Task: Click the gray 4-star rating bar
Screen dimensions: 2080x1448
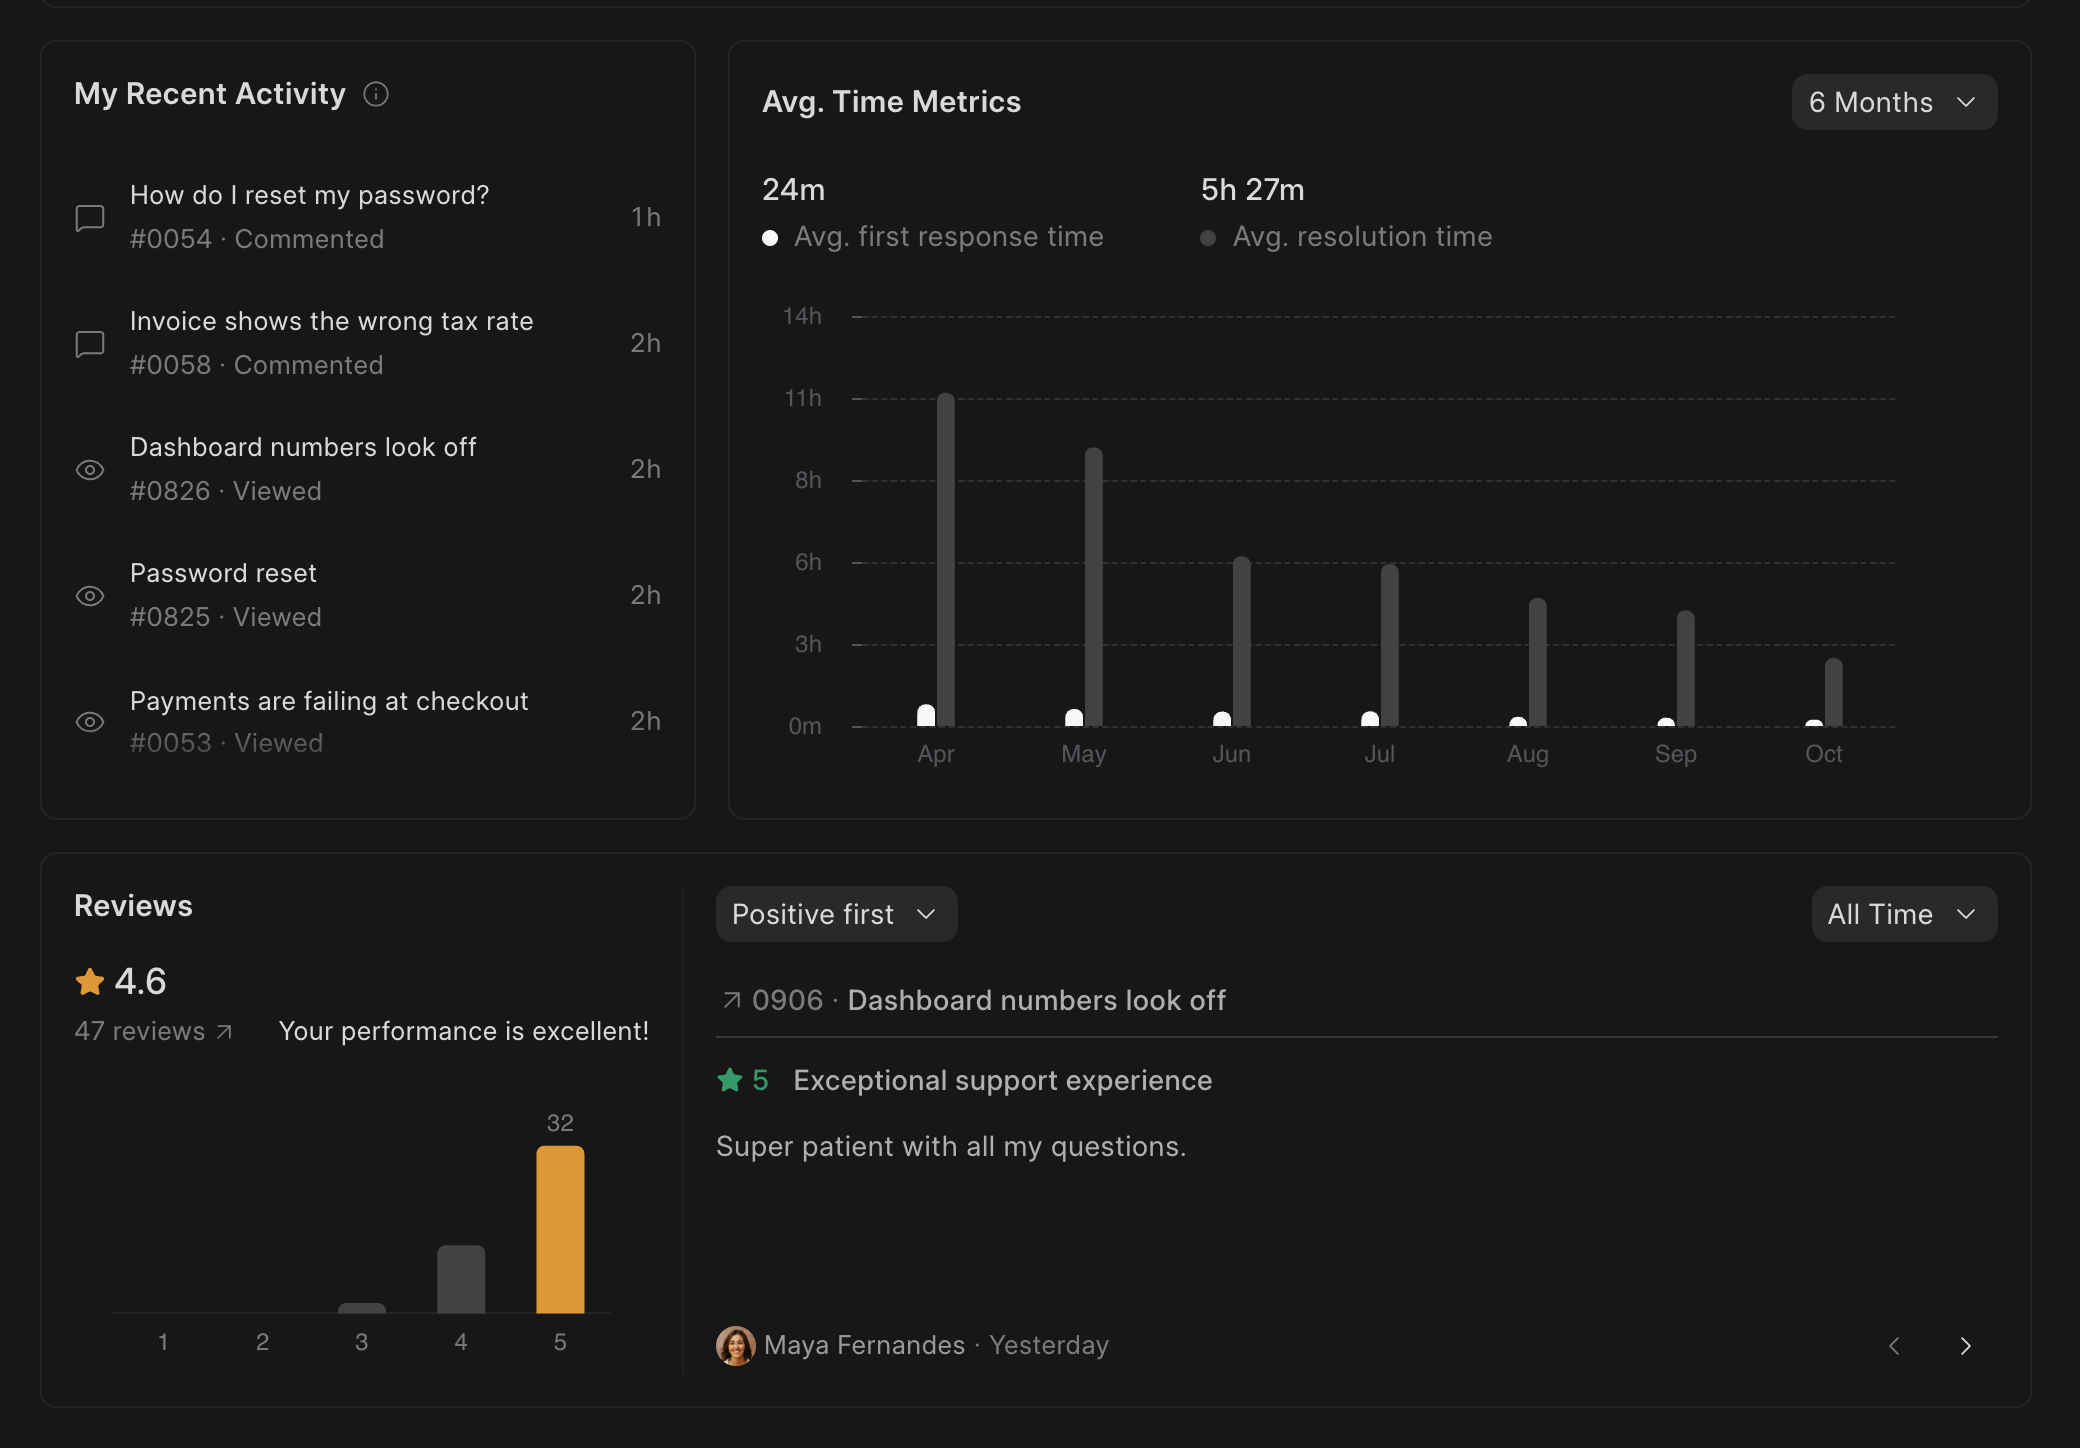Action: click(x=461, y=1279)
